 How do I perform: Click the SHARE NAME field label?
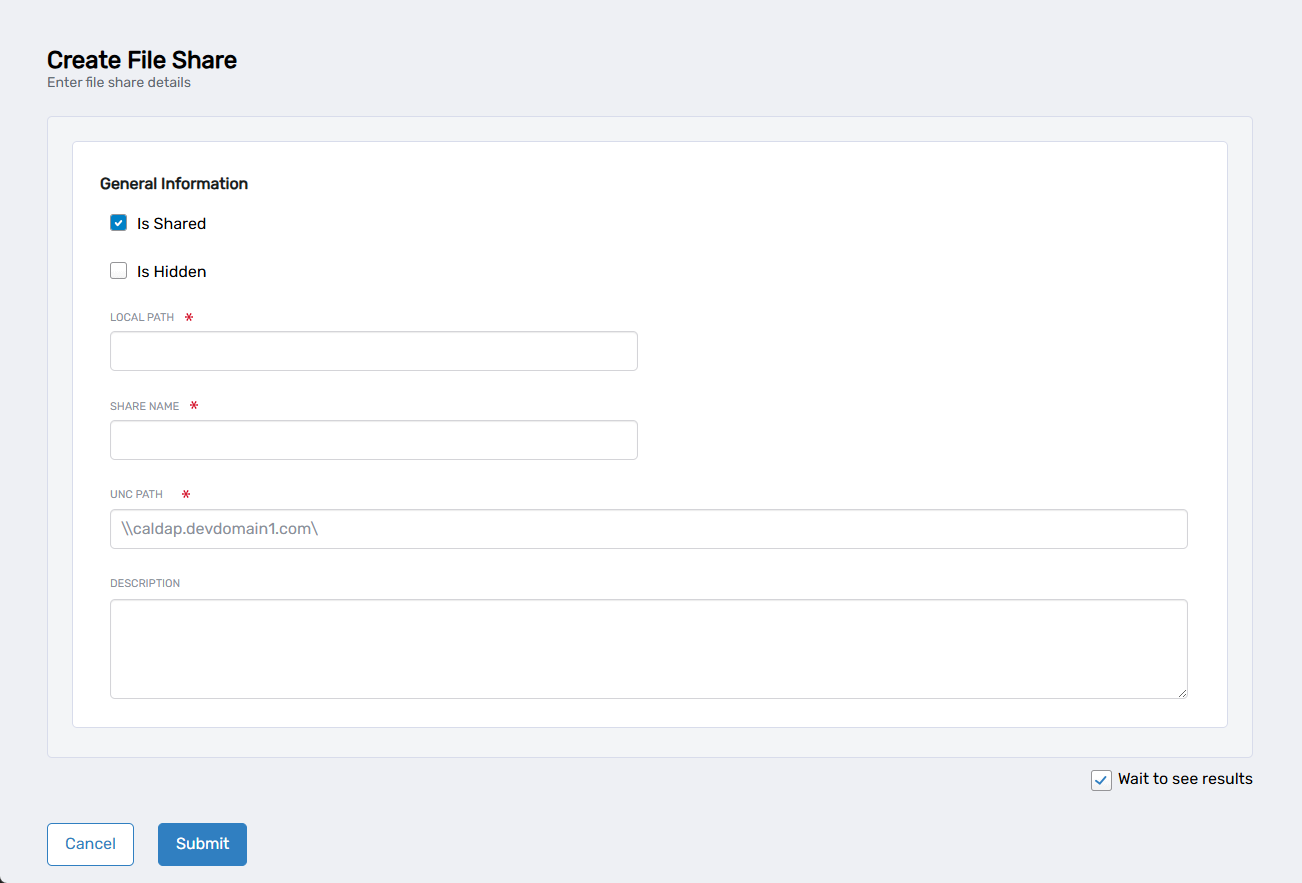tap(144, 406)
